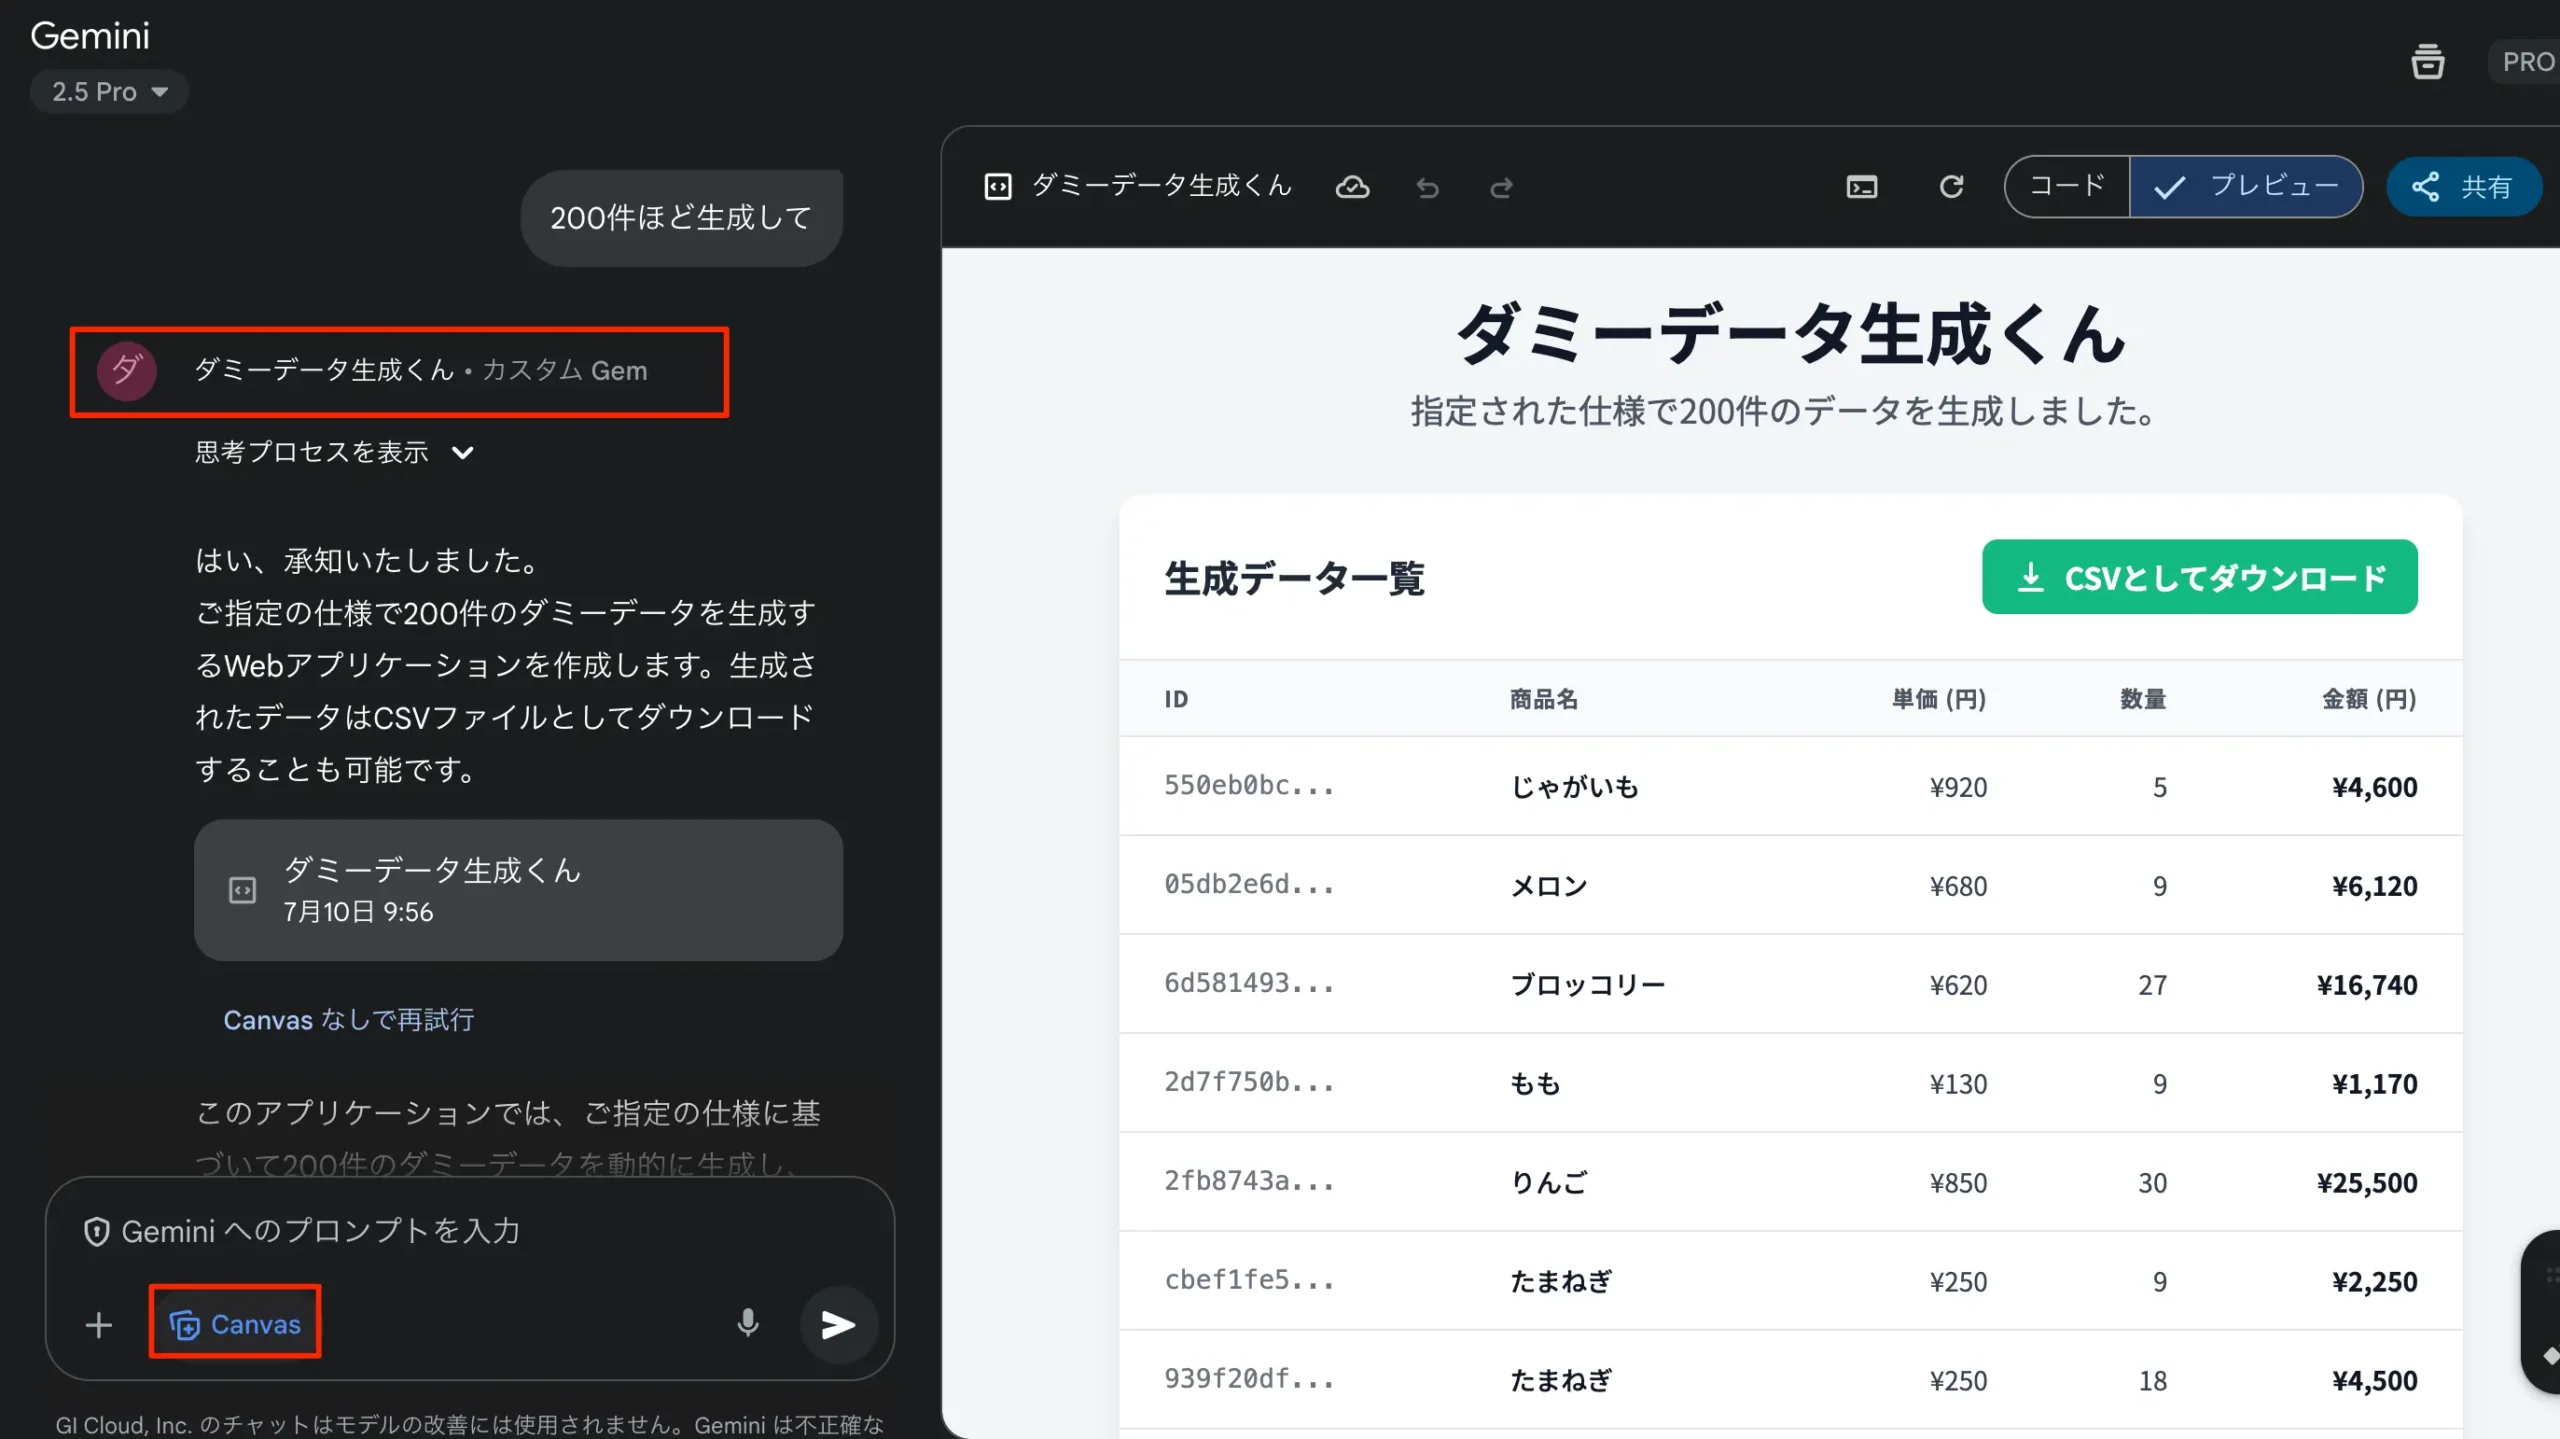Open the 2.5 Pro model selector dropdown
Image resolution: width=2560 pixels, height=1439 pixels.
(x=109, y=92)
